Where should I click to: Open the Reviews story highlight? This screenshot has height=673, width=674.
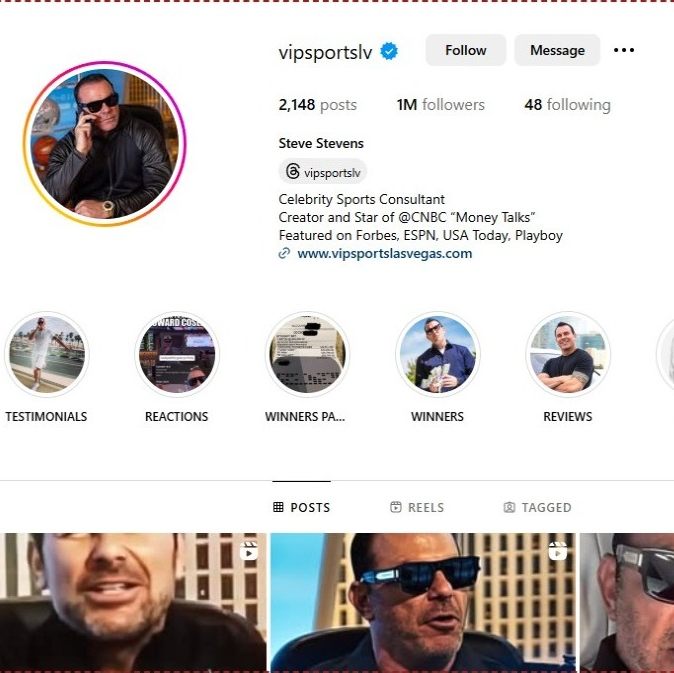568,354
